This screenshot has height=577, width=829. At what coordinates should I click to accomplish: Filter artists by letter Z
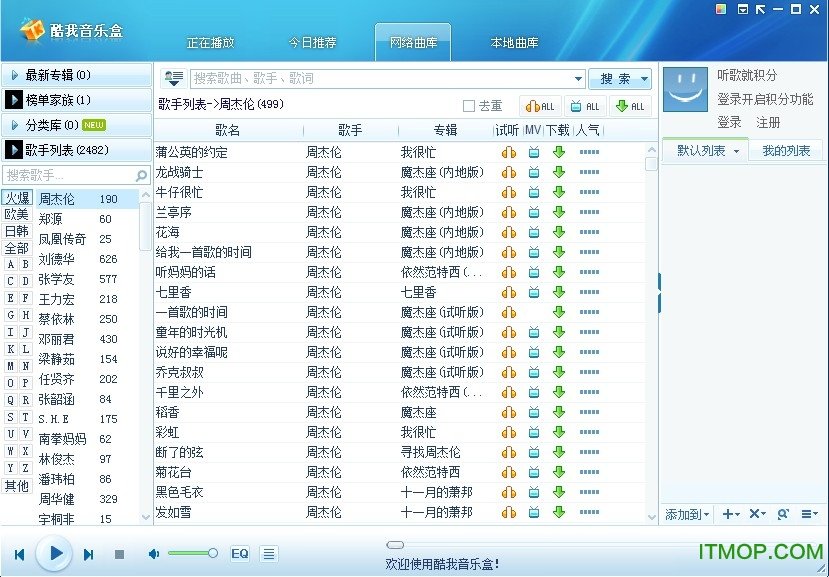(25, 468)
